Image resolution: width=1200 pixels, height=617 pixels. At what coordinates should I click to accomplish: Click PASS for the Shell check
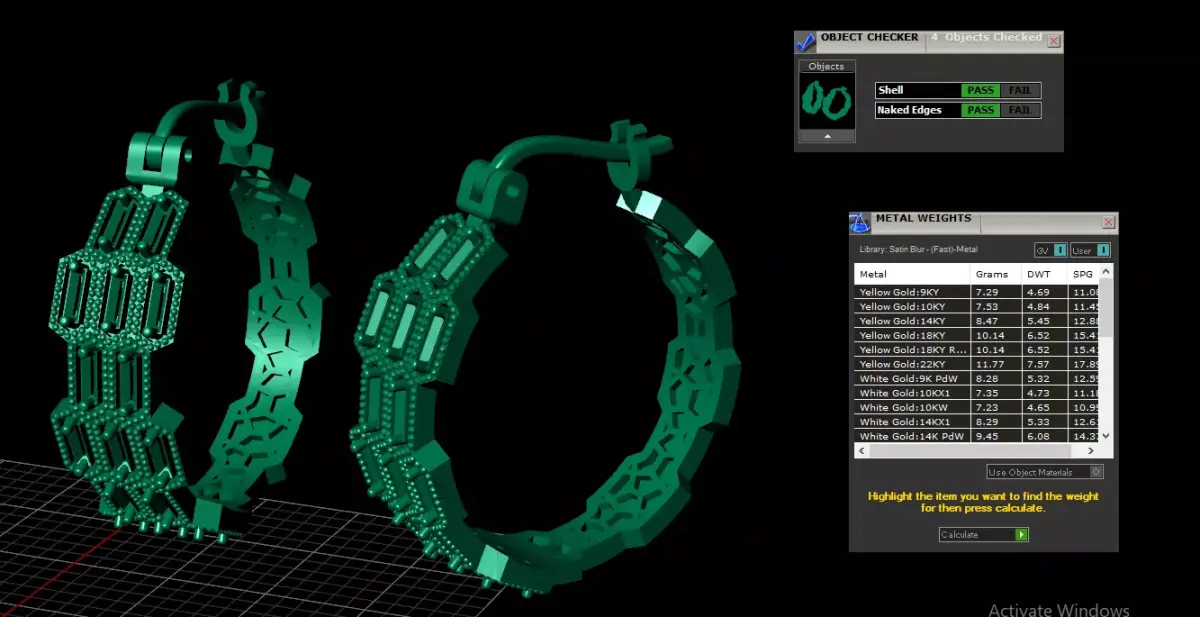pyautogui.click(x=980, y=90)
